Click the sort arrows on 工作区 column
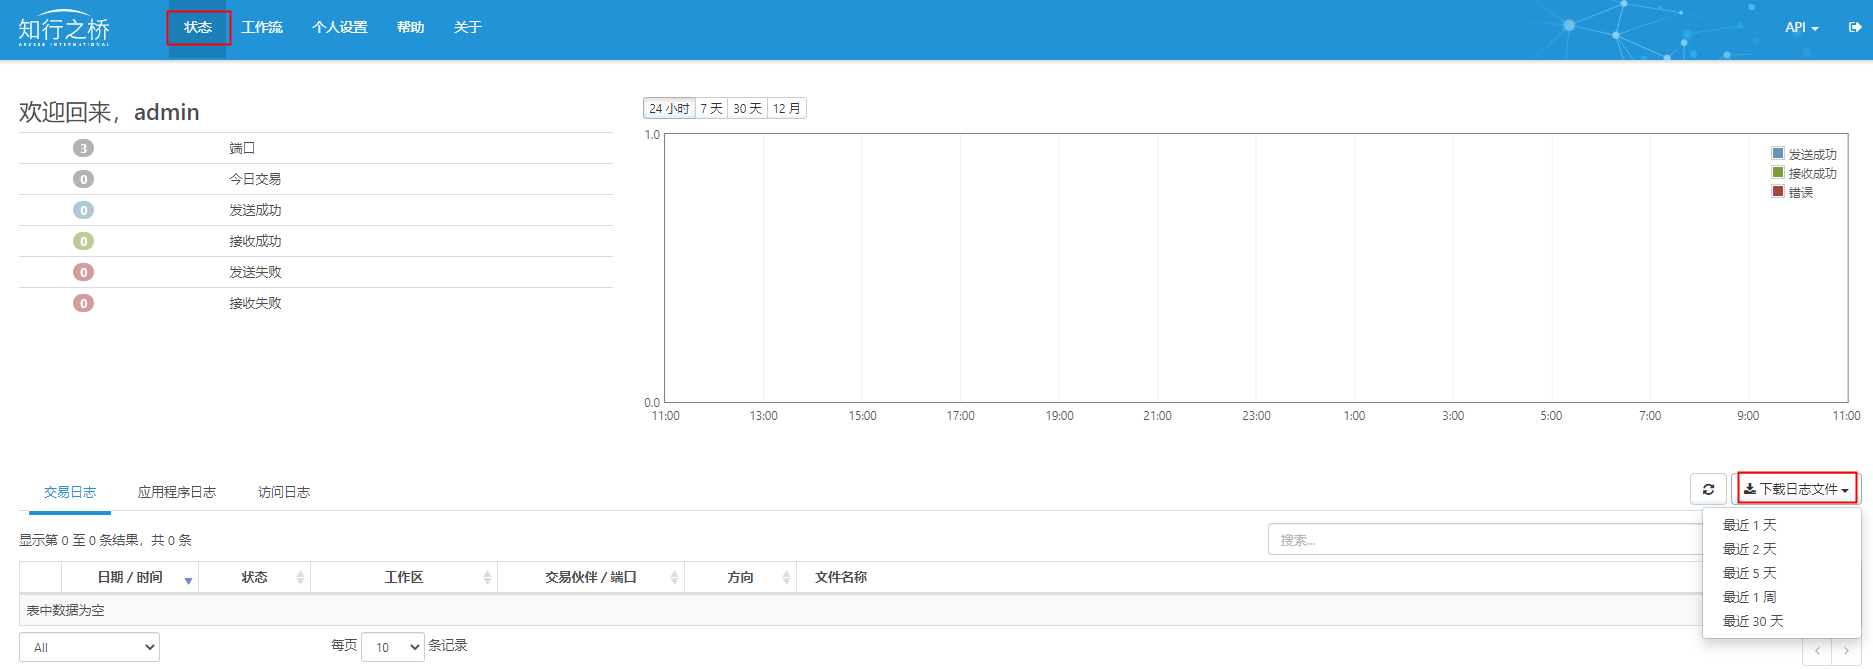This screenshot has height=669, width=1873. coord(487,578)
